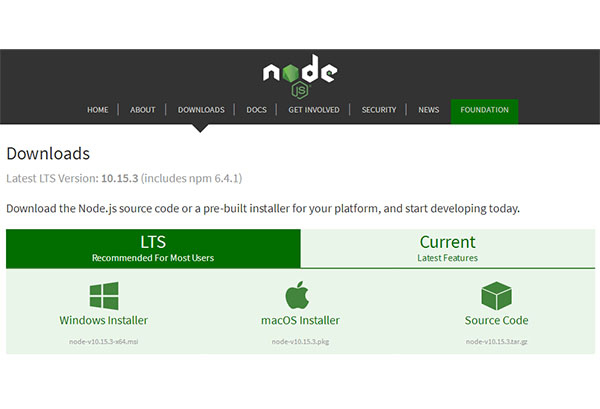
Task: Click the Windows logo icon
Action: coord(104,295)
